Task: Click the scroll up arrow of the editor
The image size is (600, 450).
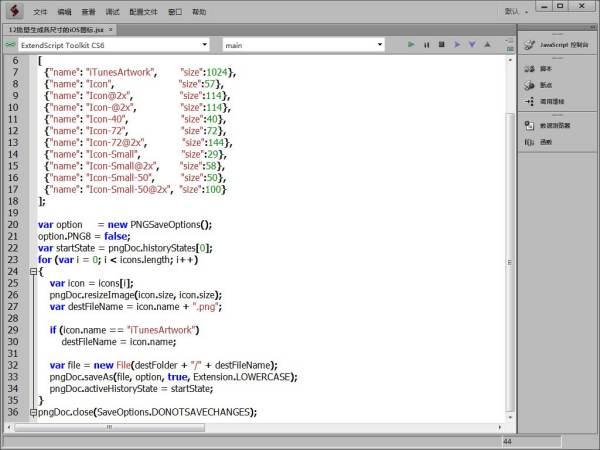Action: point(510,60)
